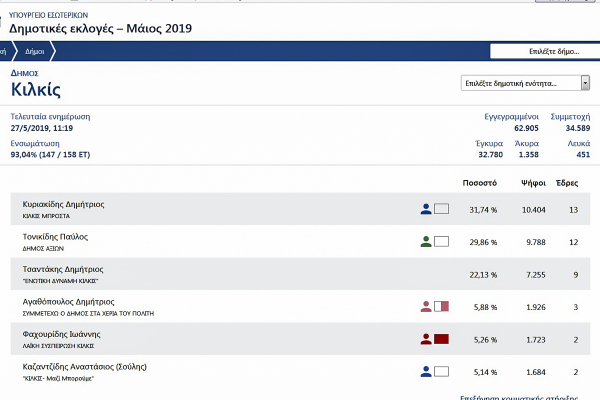Click the green person icon for Τονικίδης Παύλος

click(426, 241)
